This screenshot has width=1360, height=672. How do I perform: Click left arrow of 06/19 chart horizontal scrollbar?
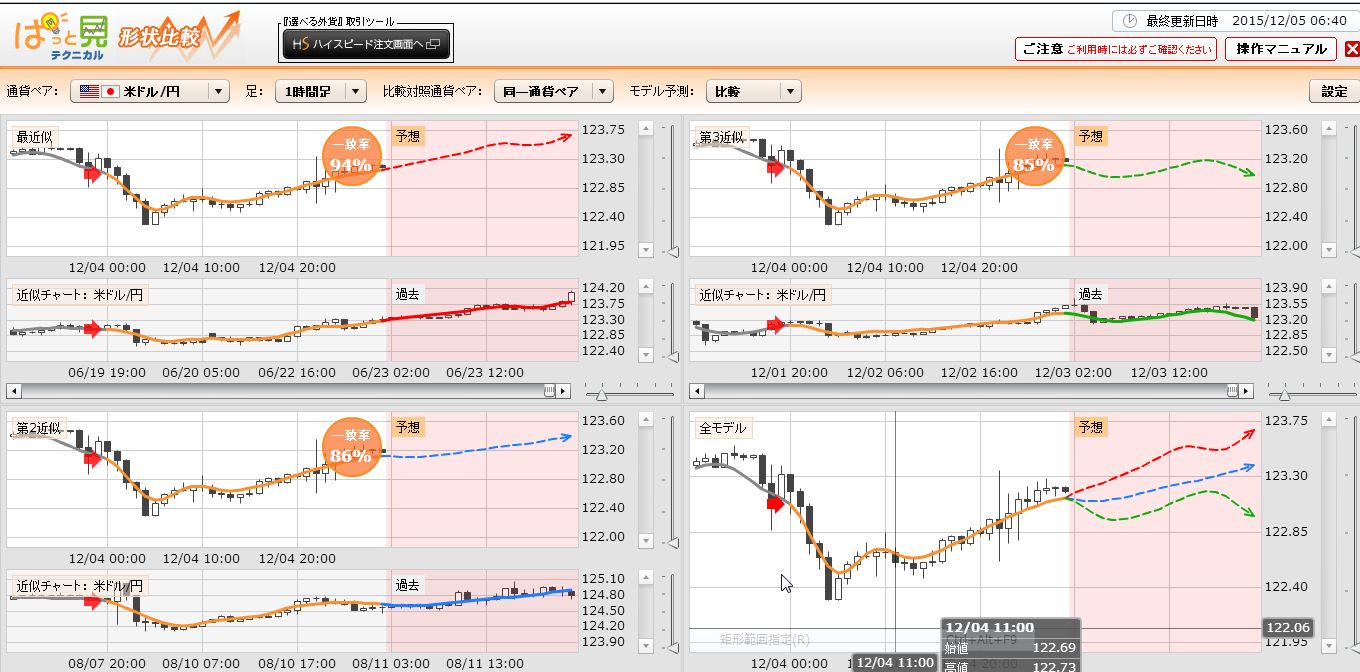click(12, 390)
